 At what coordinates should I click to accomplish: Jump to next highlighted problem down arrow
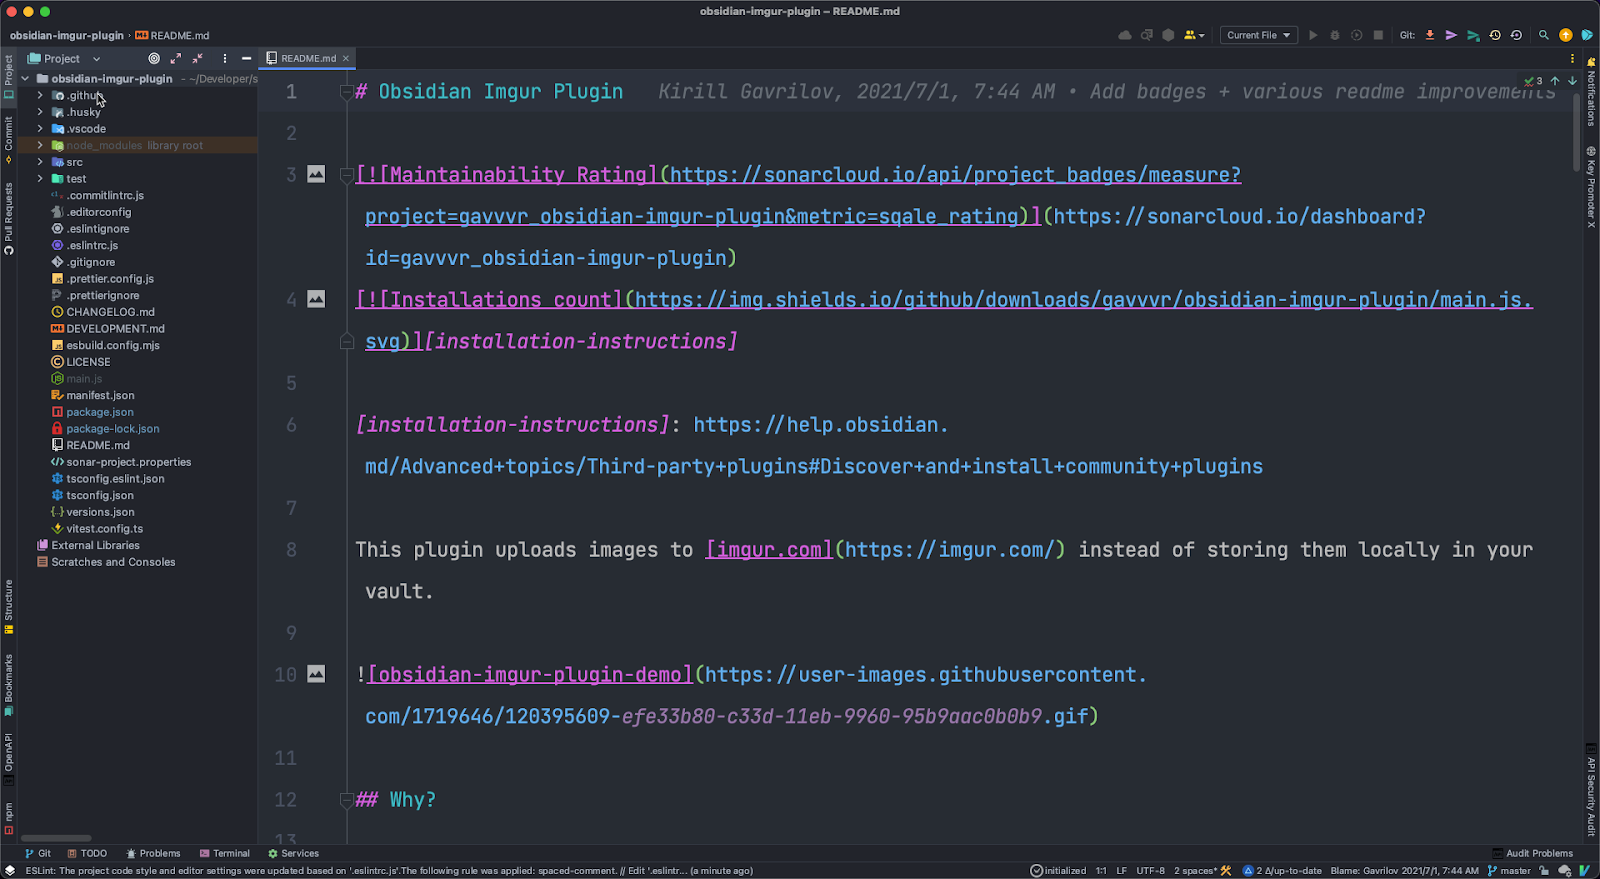(1572, 81)
